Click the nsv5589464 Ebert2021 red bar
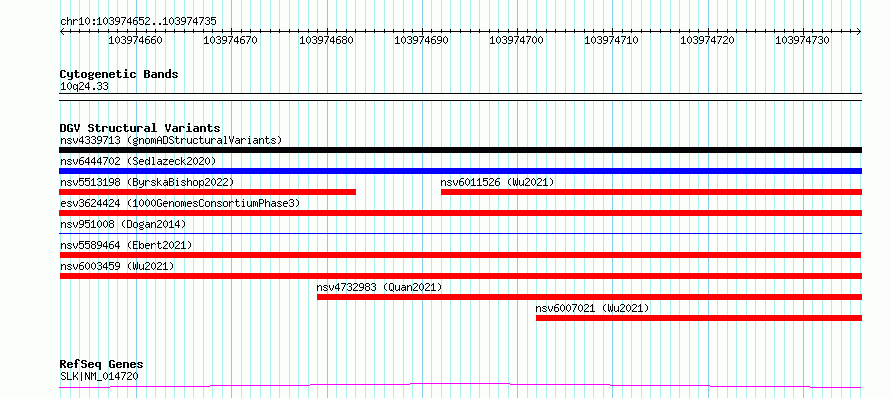 click(460, 255)
